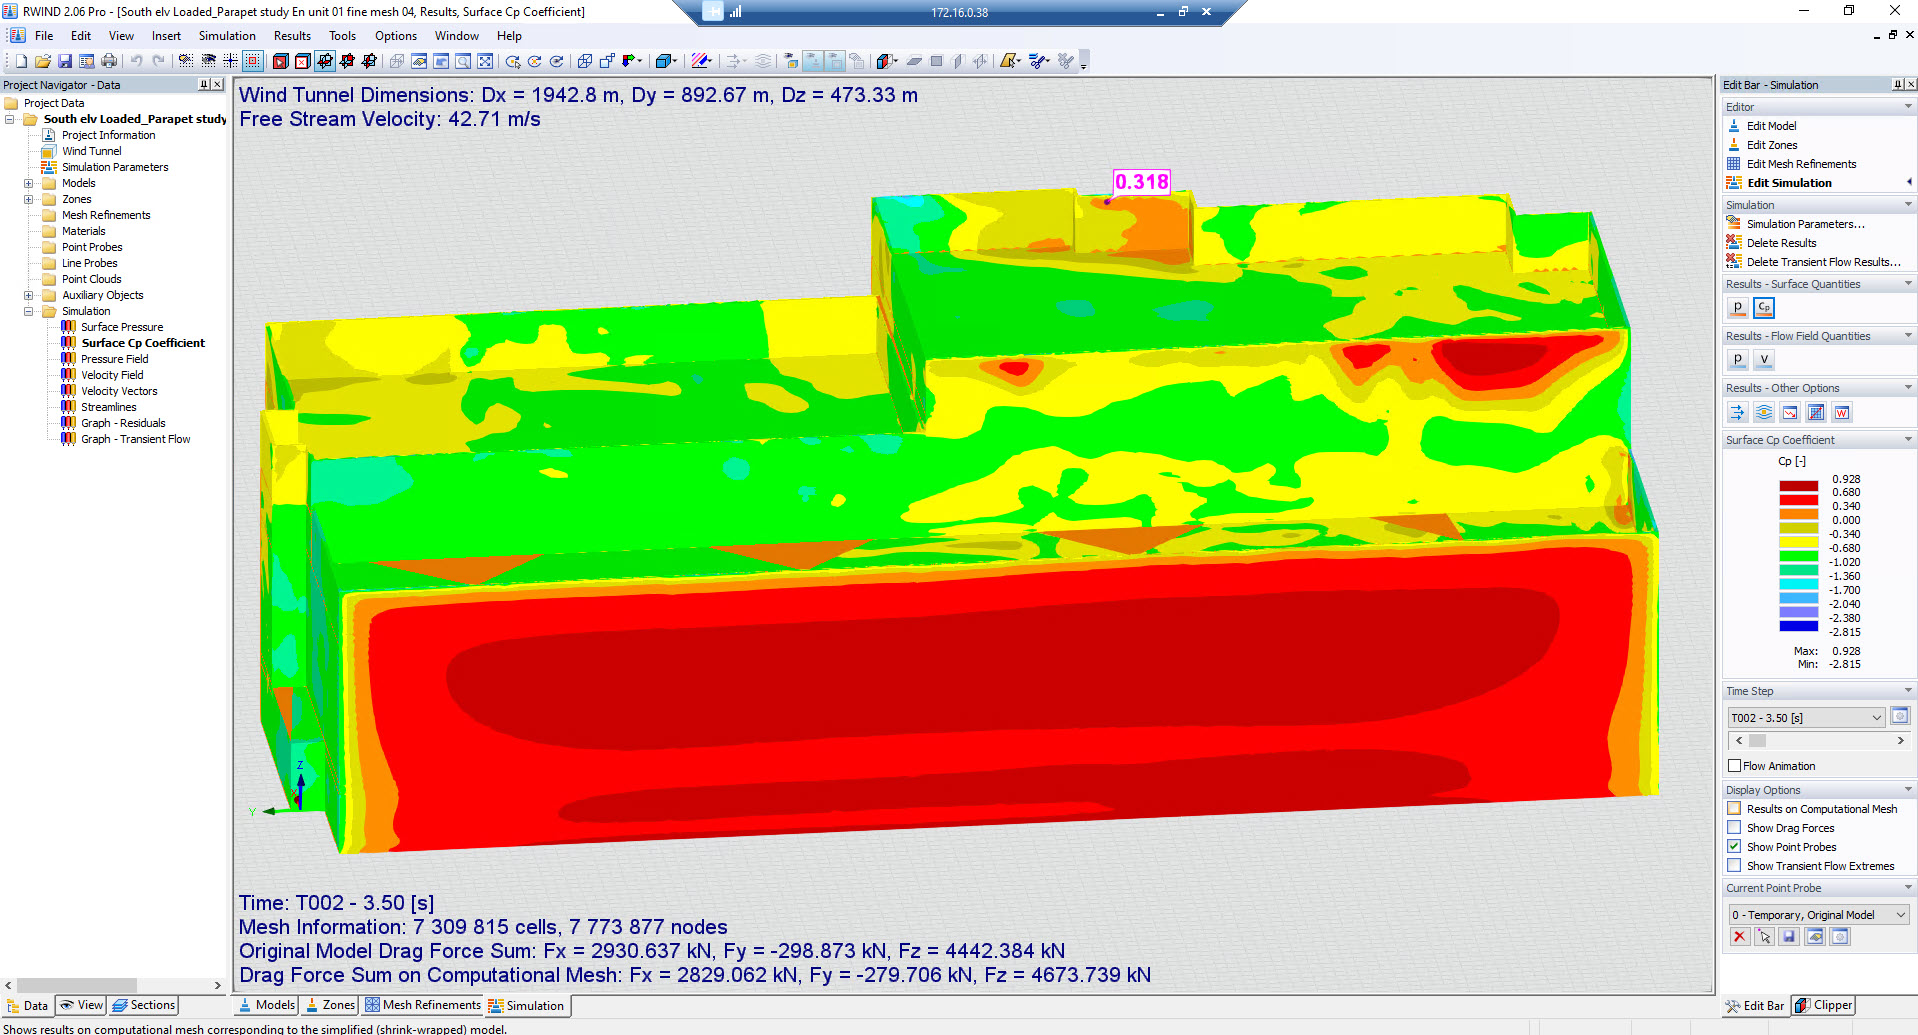Select the Cp surface quantity button
This screenshot has height=1035, width=1918.
click(1763, 308)
